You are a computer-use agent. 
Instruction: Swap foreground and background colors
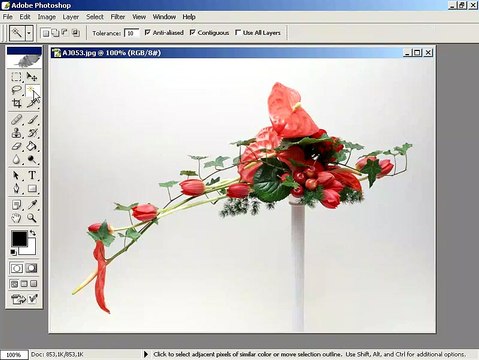pyautogui.click(x=33, y=232)
